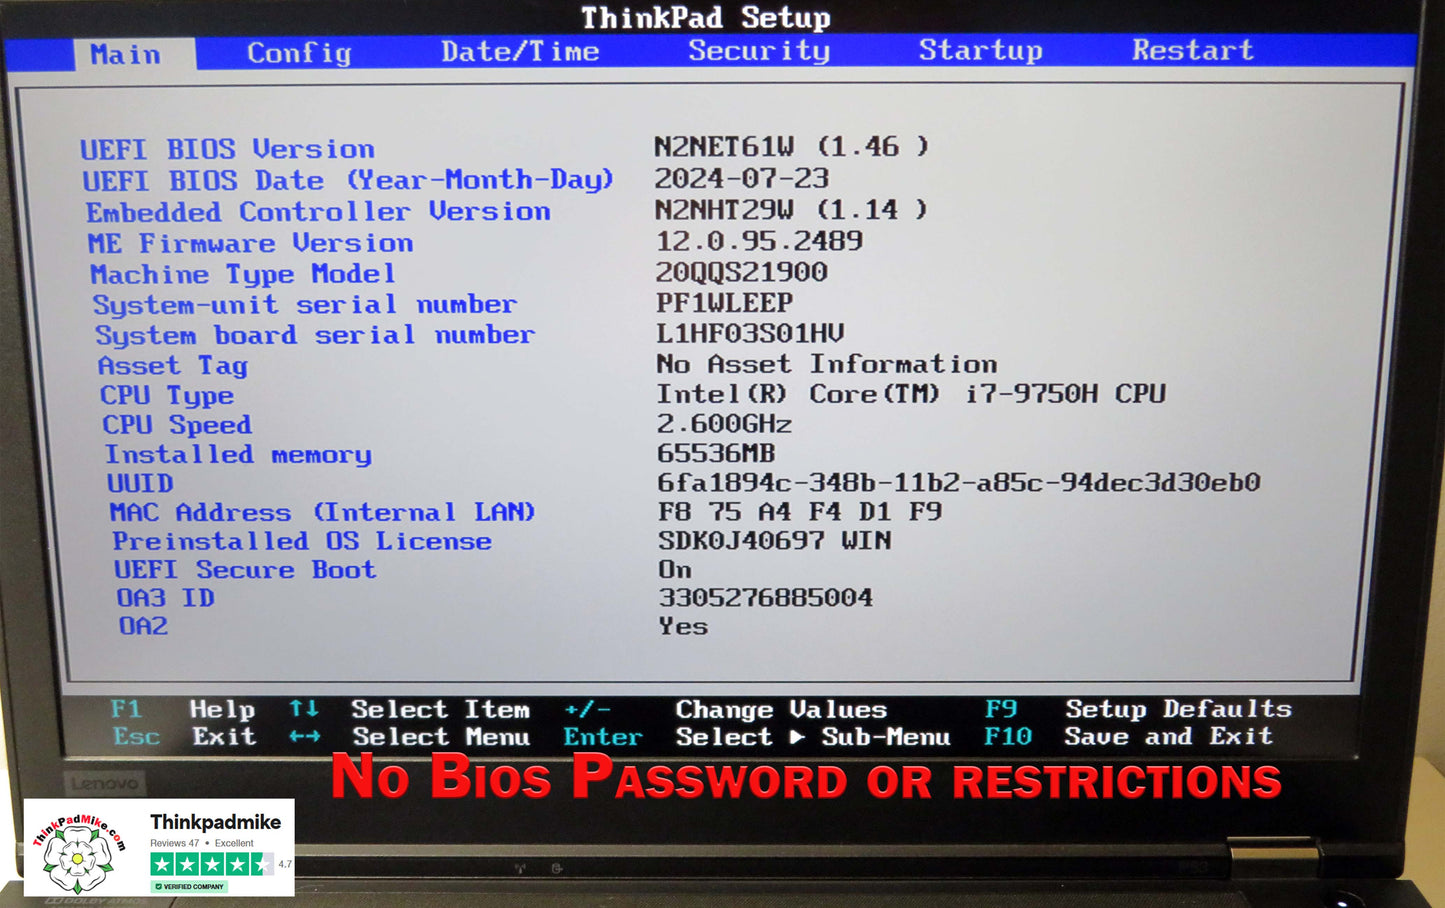Select the System-unit serial number label
Screen dimensions: 1445x908
(x=305, y=305)
